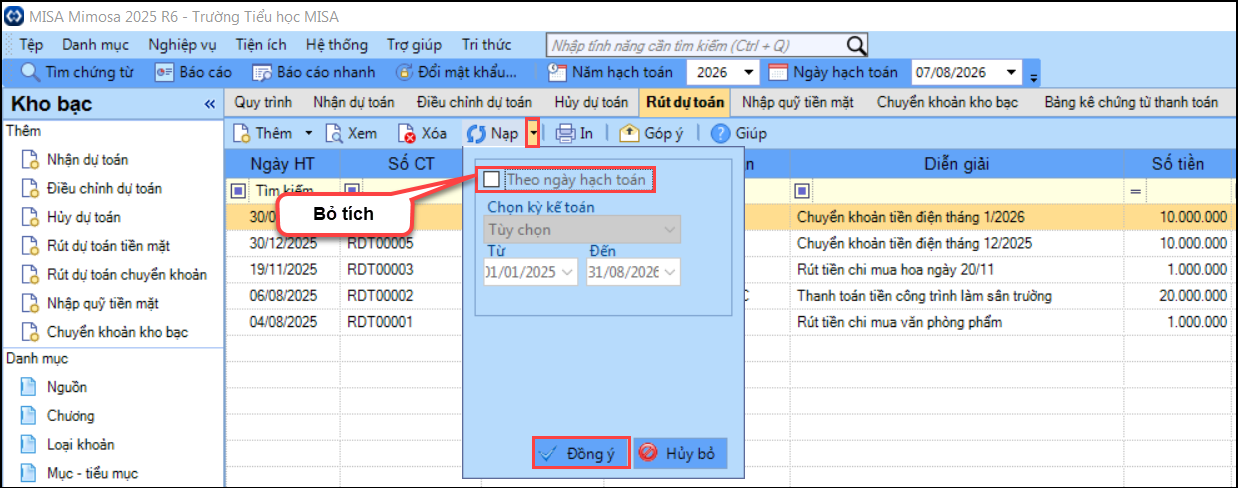
Task: Toggle Theo ngày hạch toán checkbox
Action: tap(491, 180)
